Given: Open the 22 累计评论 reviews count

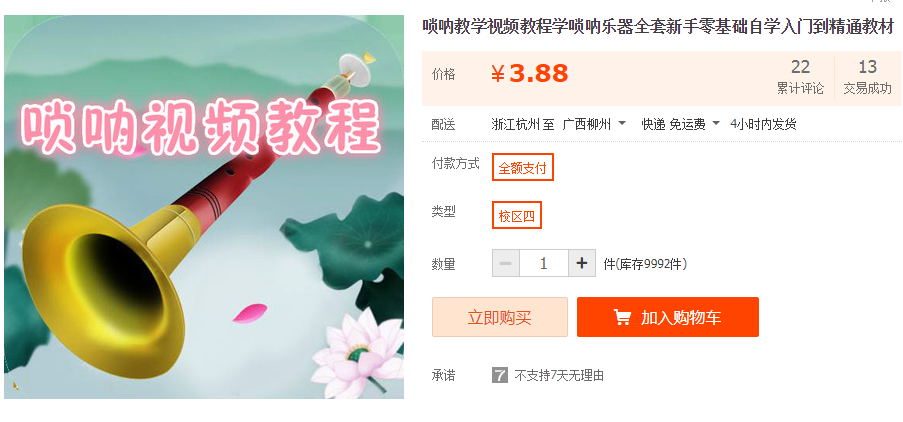Looking at the screenshot, I should [800, 77].
